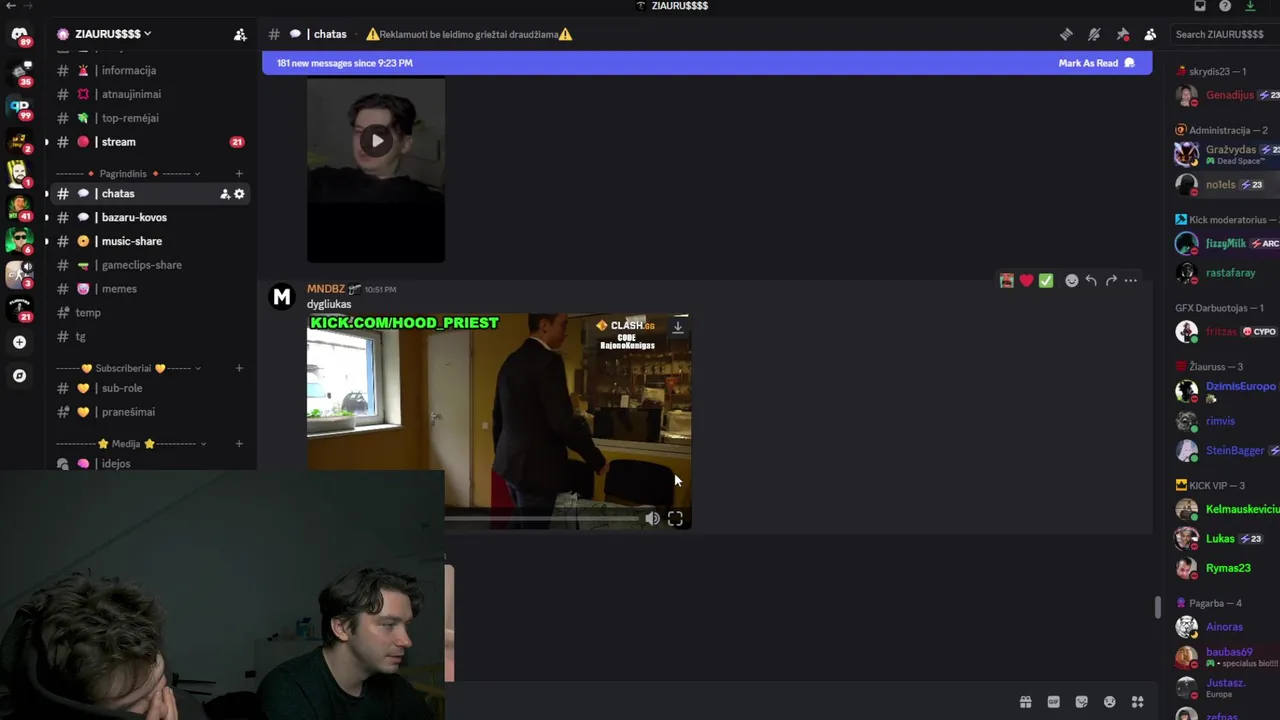
Task: Open chatas channel settings gear
Action: 239,194
